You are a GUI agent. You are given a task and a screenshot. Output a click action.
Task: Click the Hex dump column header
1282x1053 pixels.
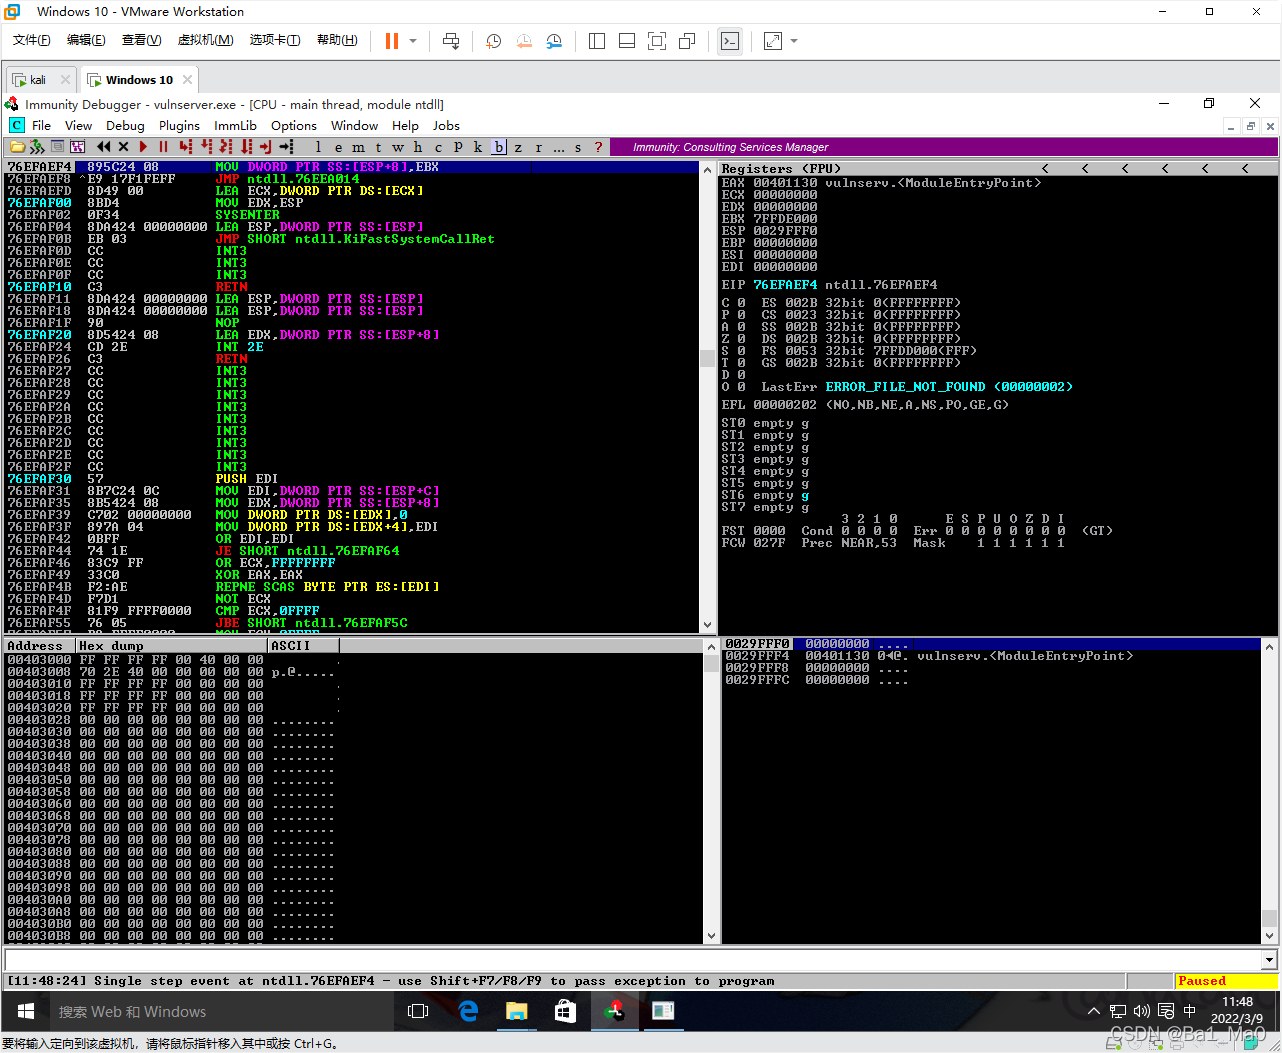tap(172, 646)
